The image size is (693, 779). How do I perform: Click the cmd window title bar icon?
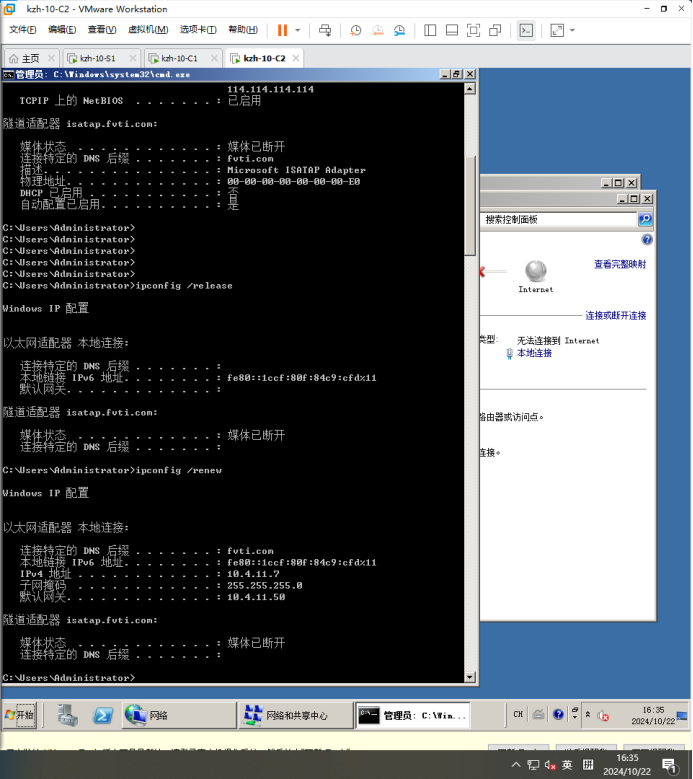pyautogui.click(x=8, y=75)
